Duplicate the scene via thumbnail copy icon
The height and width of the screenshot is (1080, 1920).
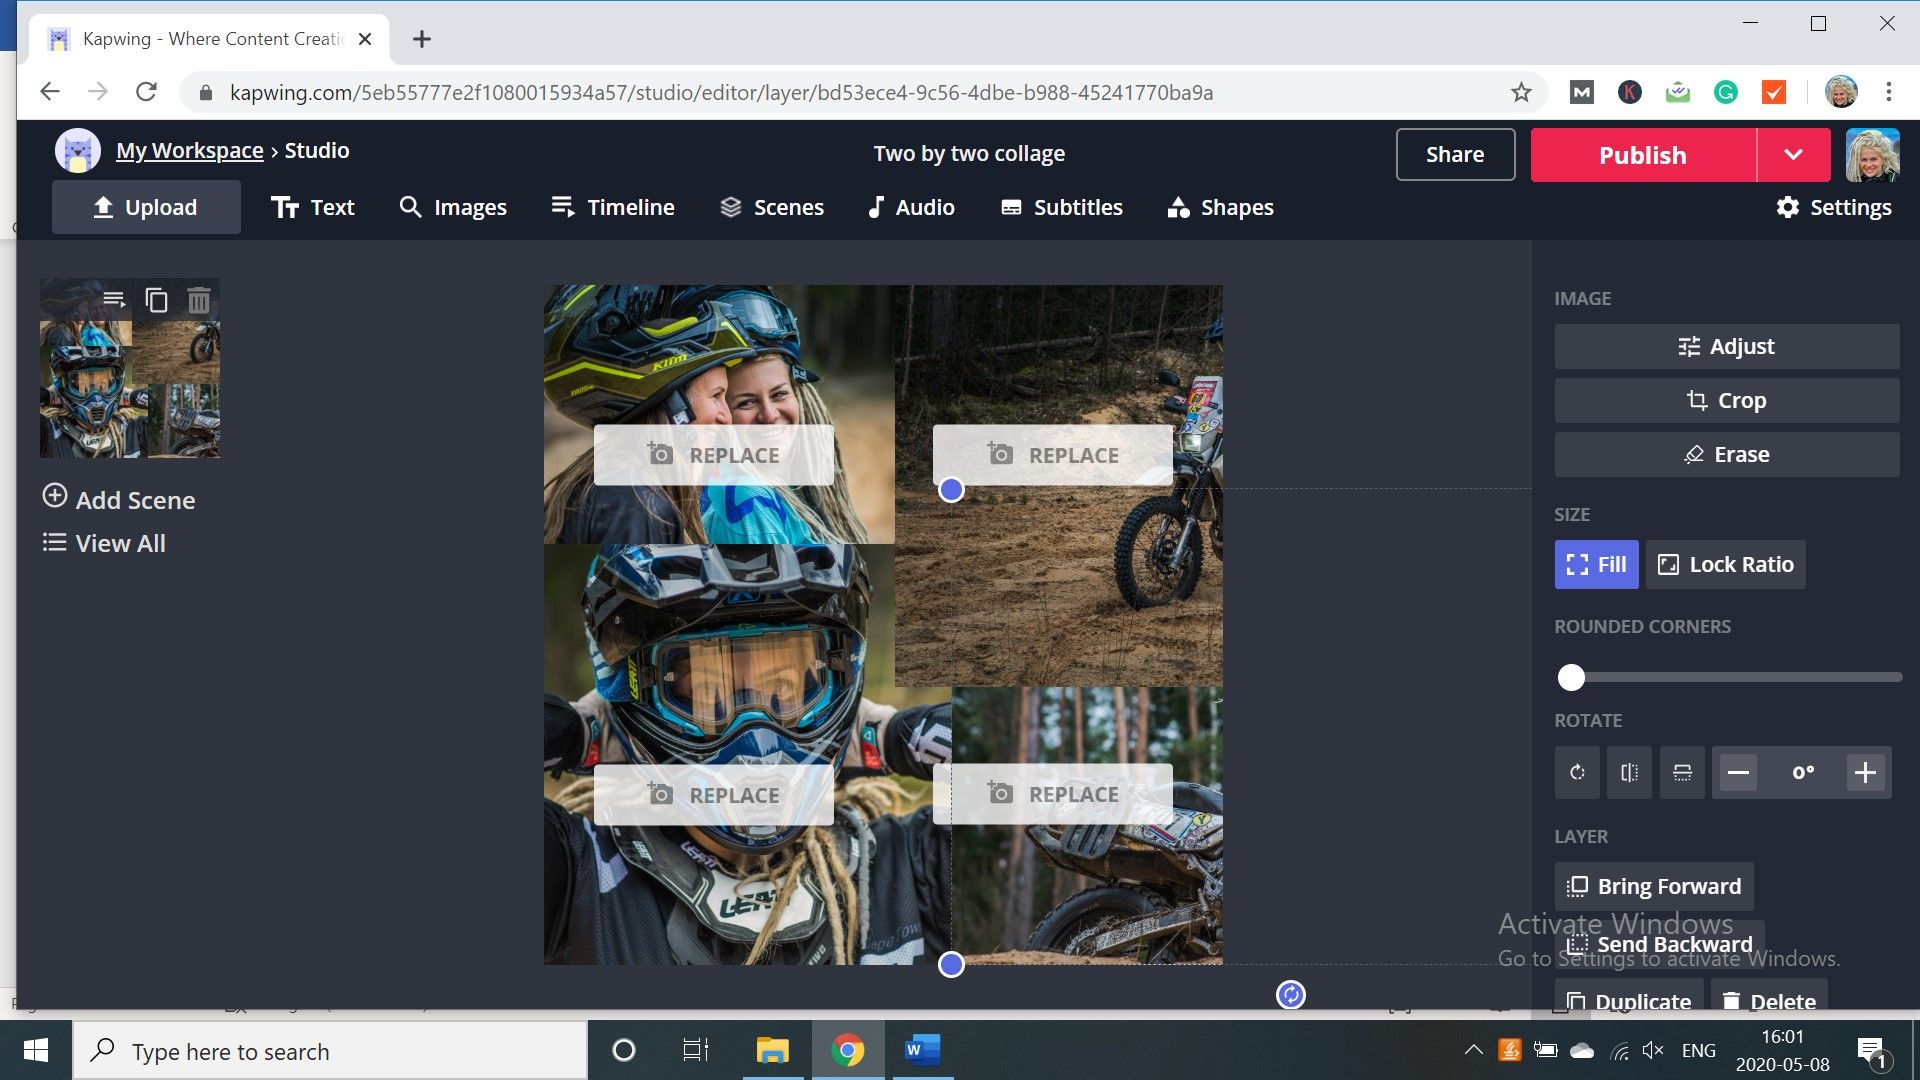point(156,300)
